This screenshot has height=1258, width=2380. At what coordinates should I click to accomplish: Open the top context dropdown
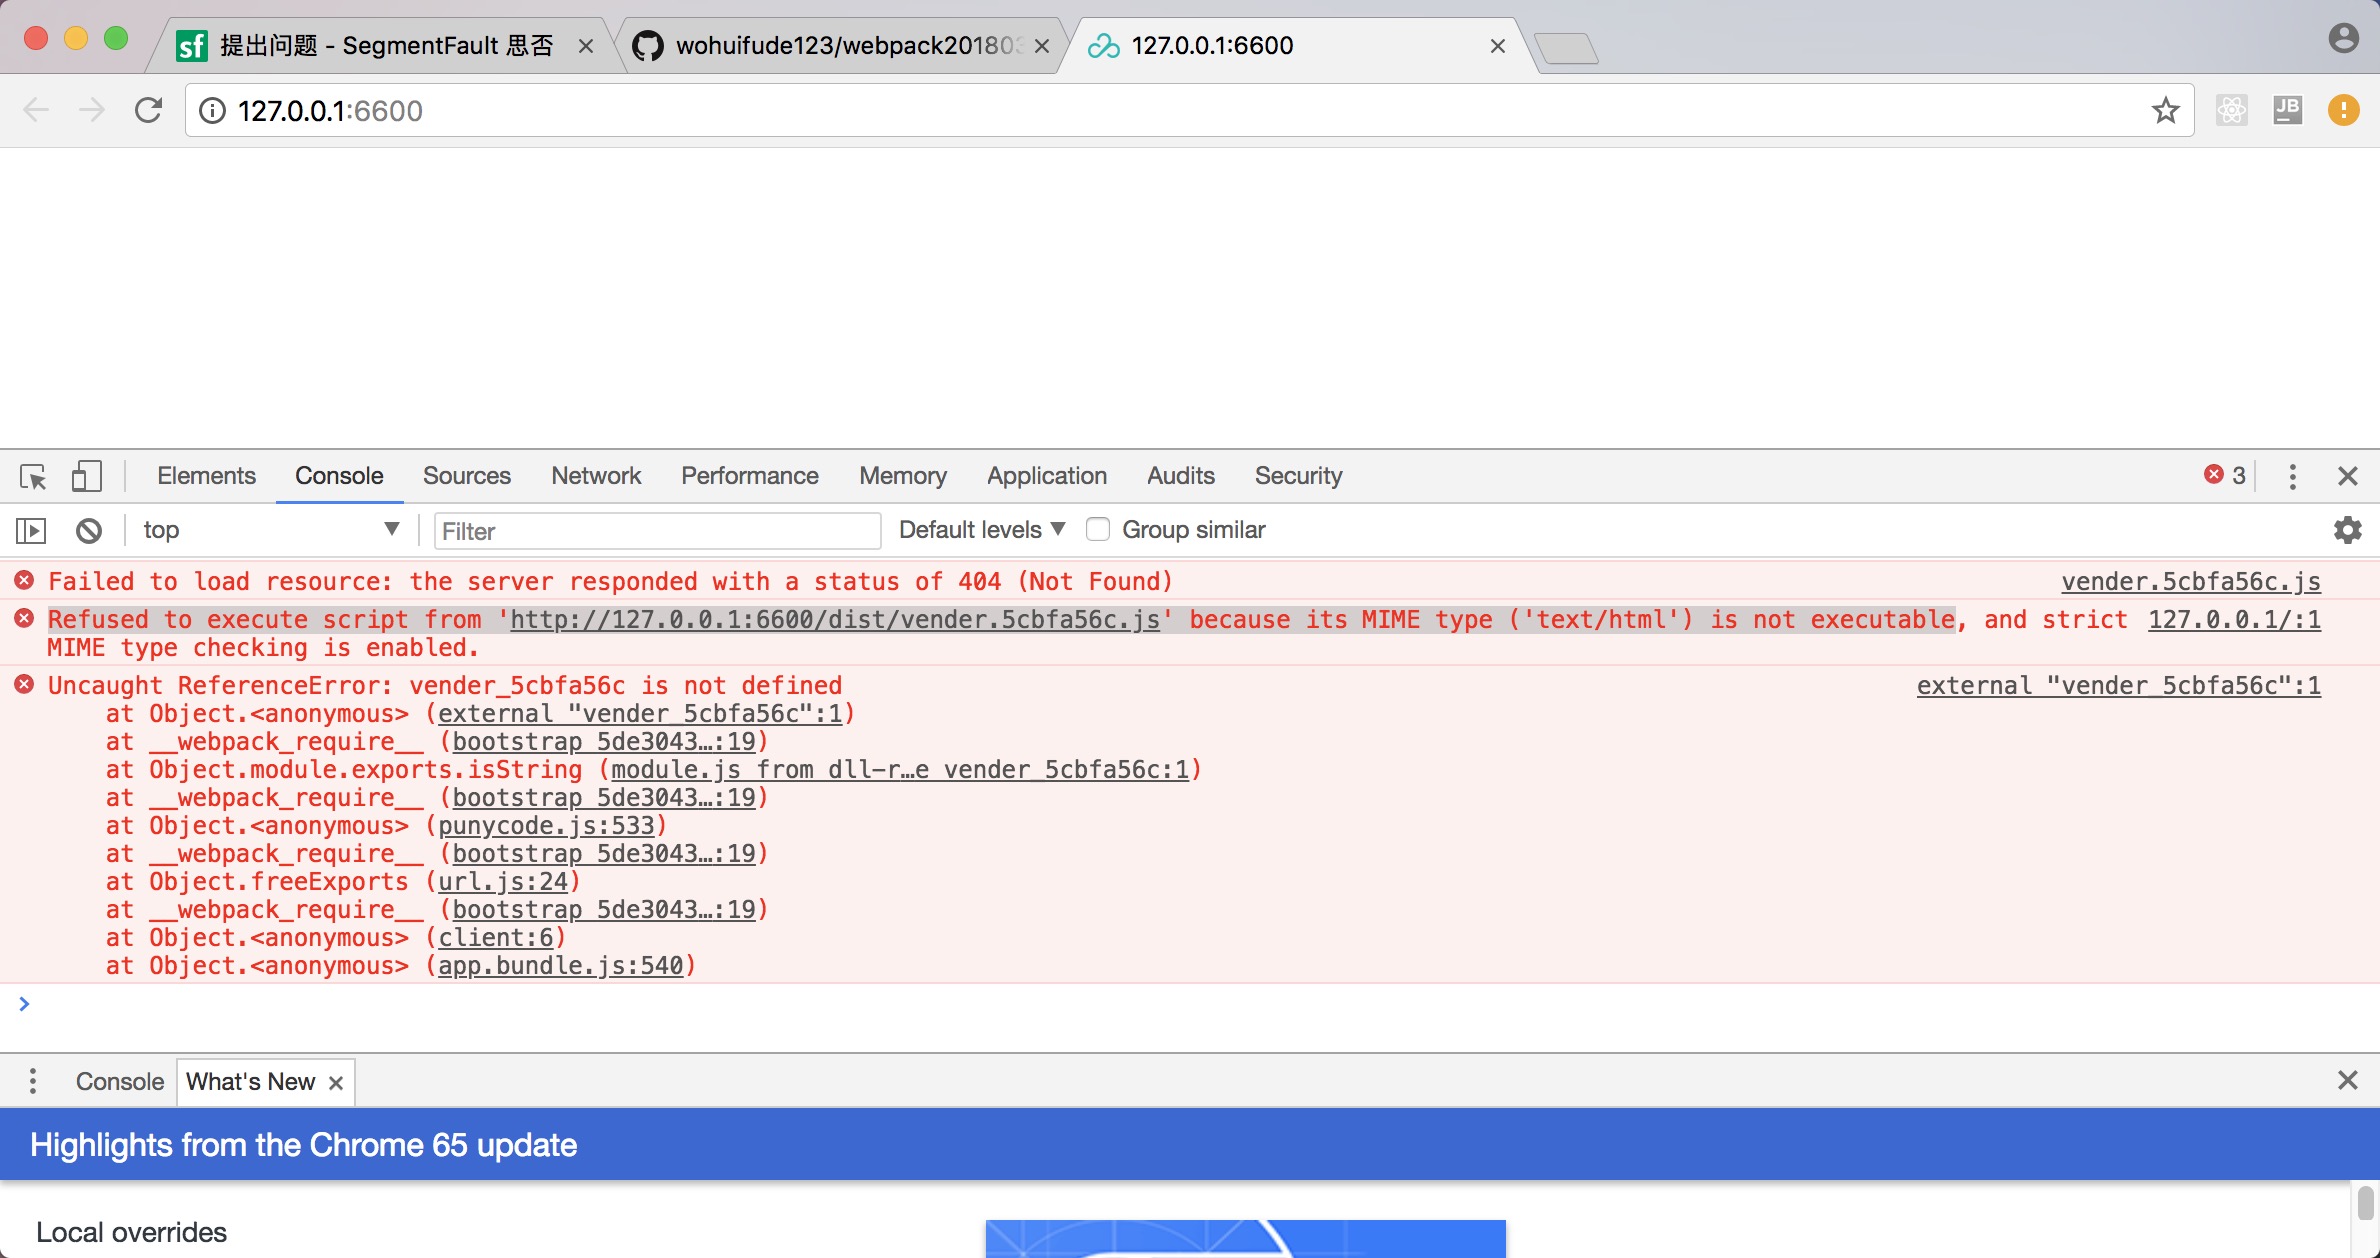coord(270,530)
